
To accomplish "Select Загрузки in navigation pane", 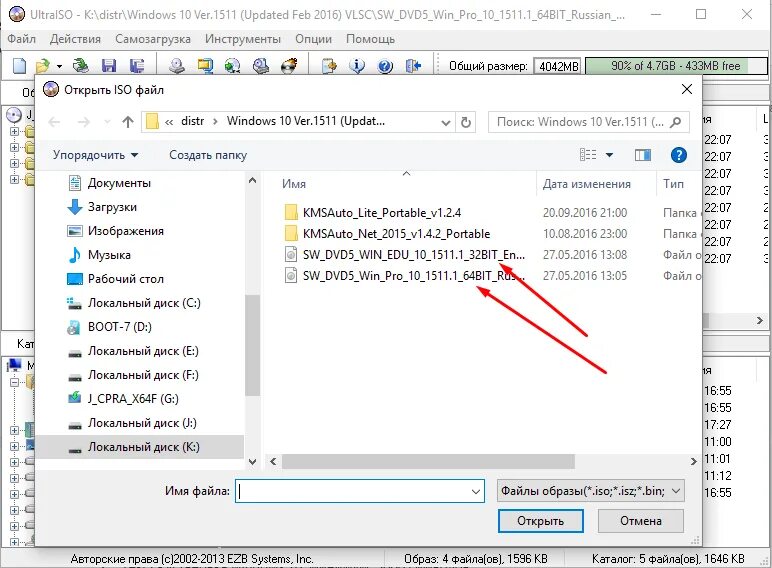I will point(112,207).
